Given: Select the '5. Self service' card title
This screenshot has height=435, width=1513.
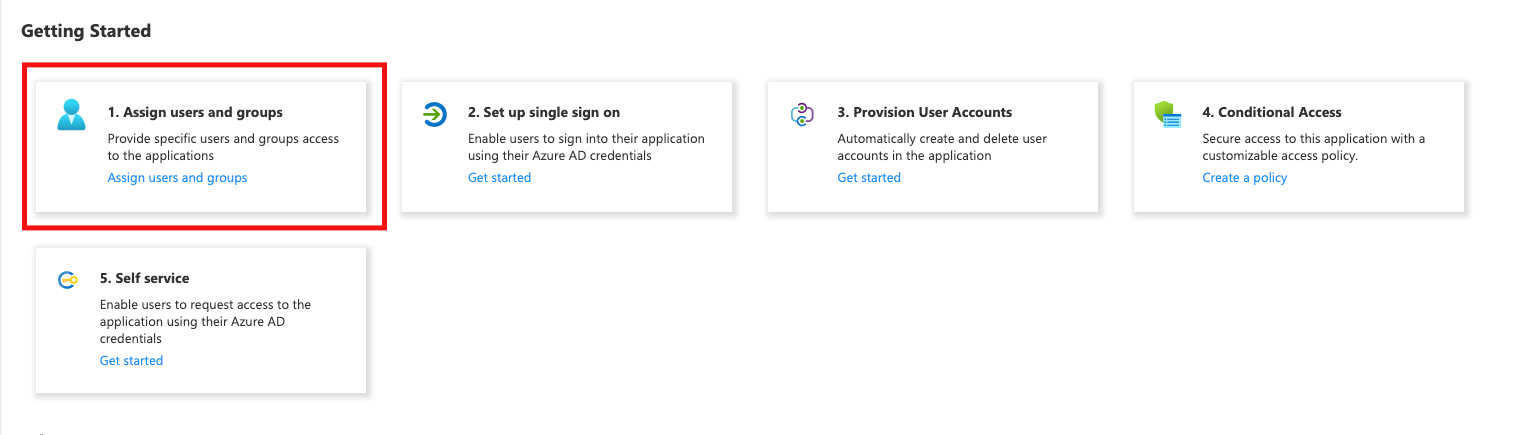Looking at the screenshot, I should [x=144, y=278].
